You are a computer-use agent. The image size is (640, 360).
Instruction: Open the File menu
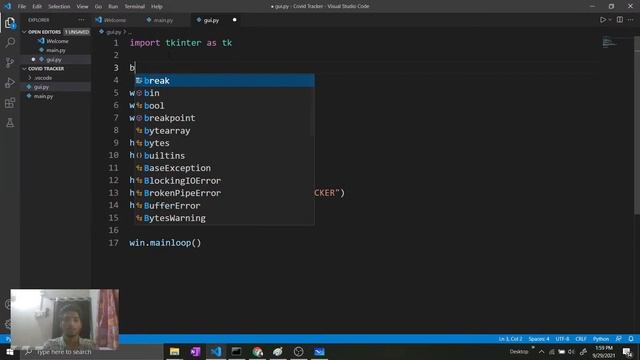pyautogui.click(x=22, y=7)
